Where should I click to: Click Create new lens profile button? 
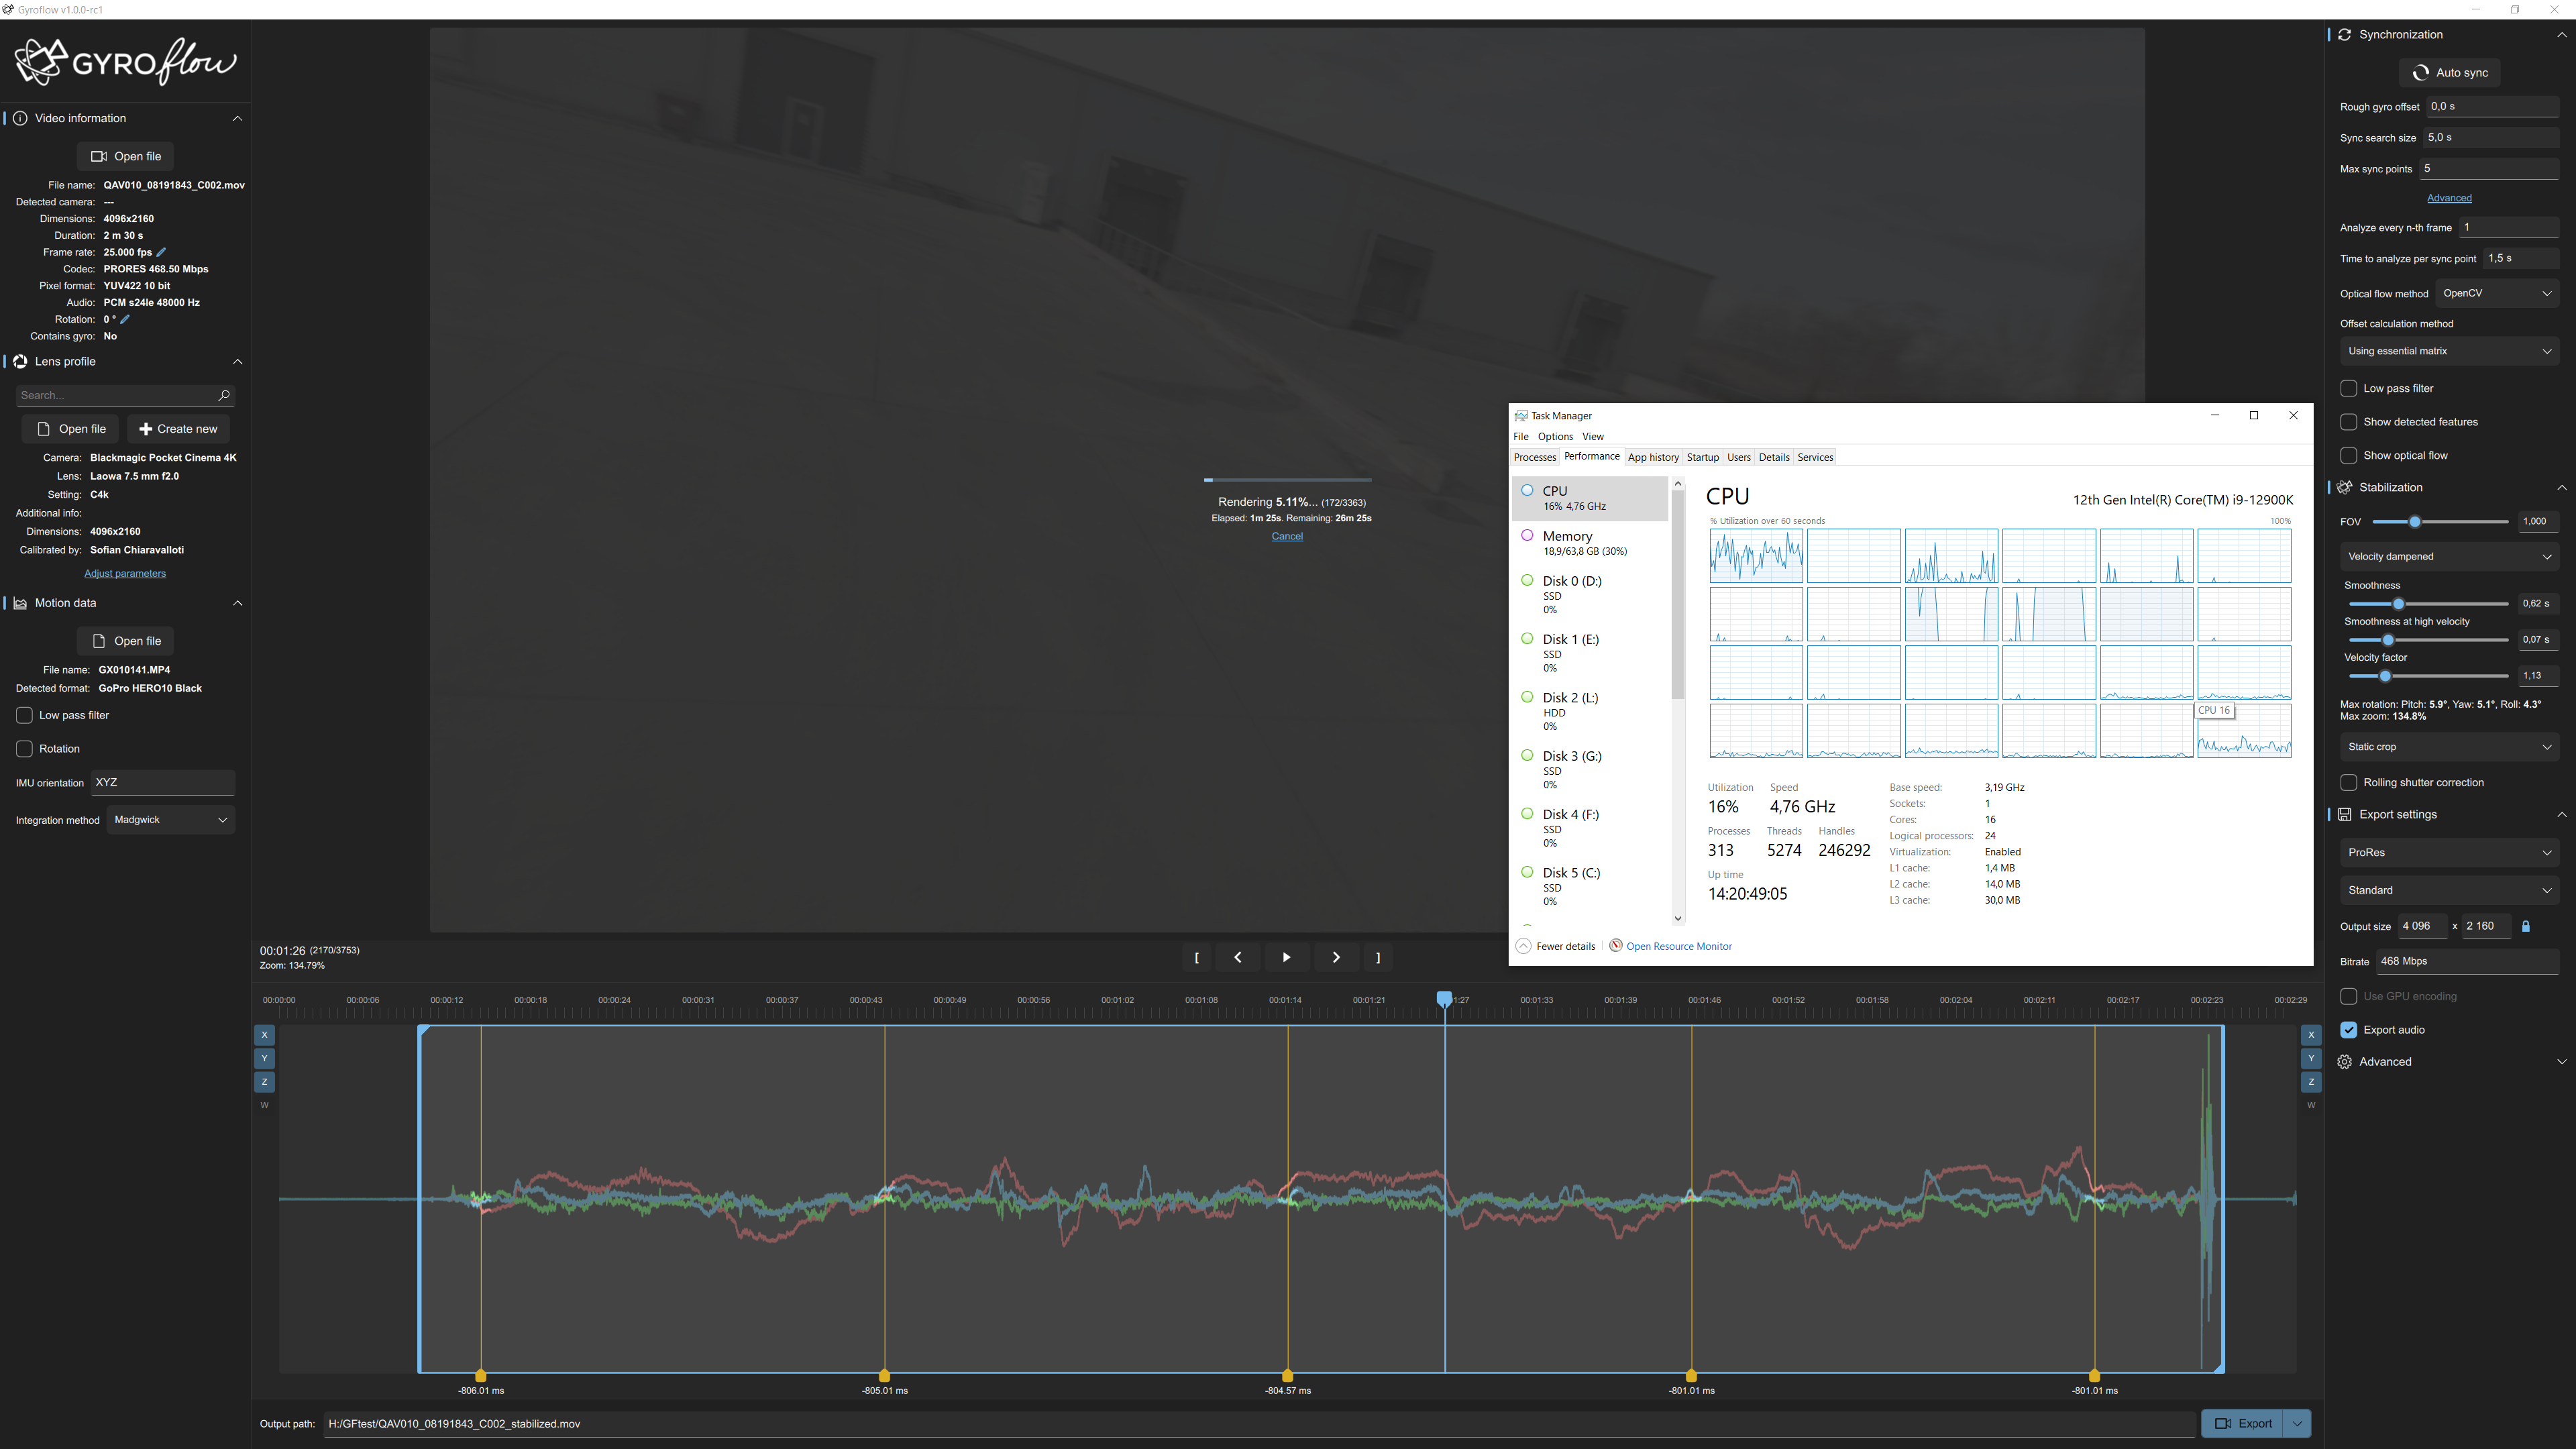tap(178, 429)
